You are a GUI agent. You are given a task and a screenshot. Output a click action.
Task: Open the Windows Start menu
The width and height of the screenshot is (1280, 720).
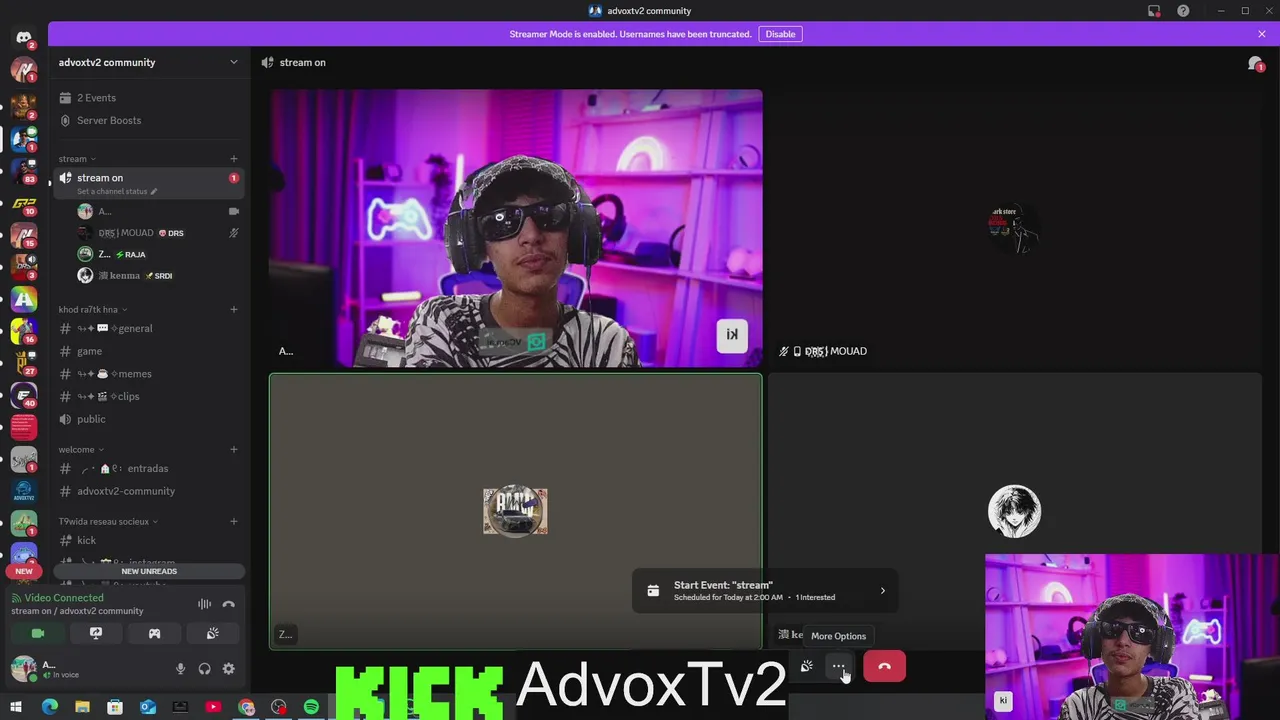pyautogui.click(x=16, y=707)
